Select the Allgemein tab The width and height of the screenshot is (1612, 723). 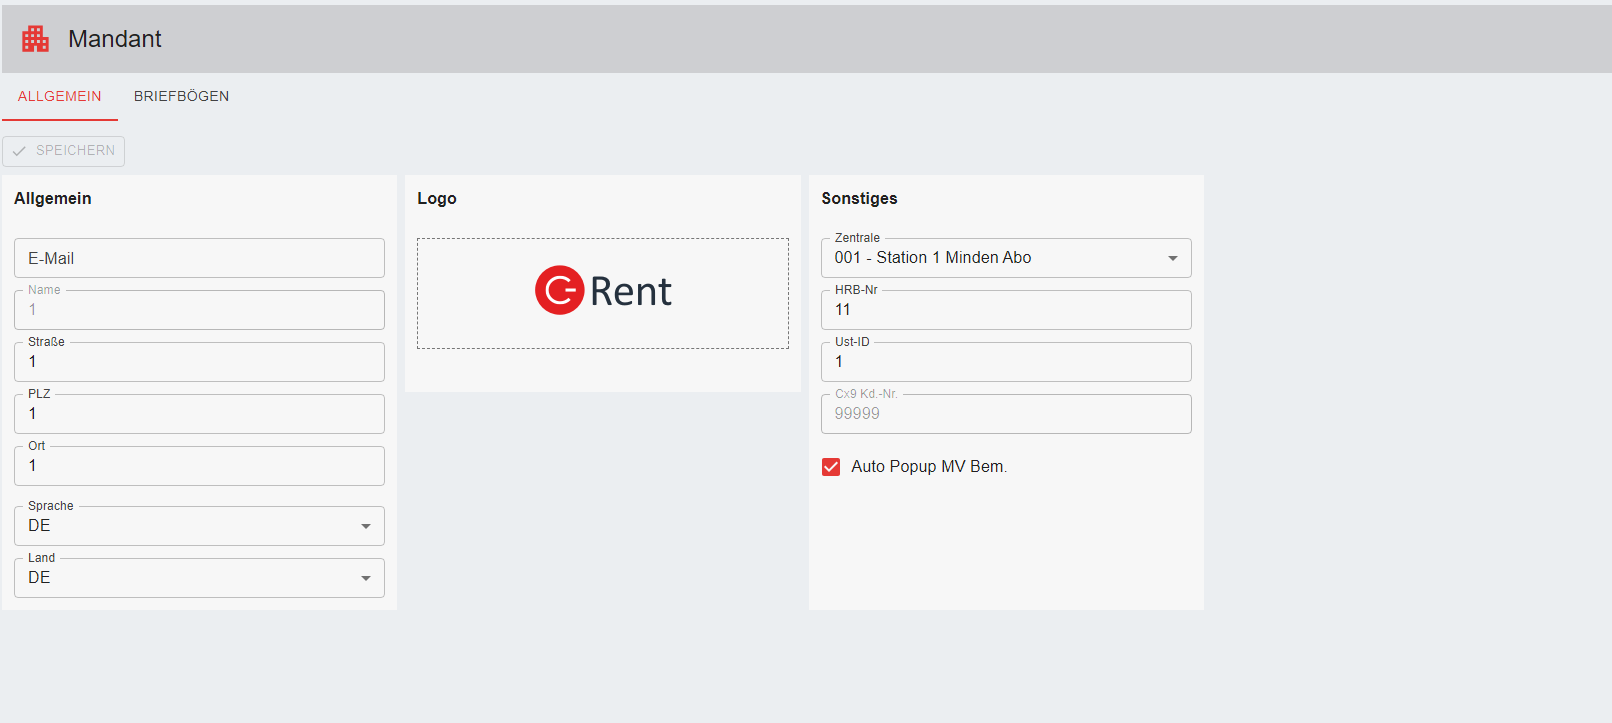pos(60,96)
